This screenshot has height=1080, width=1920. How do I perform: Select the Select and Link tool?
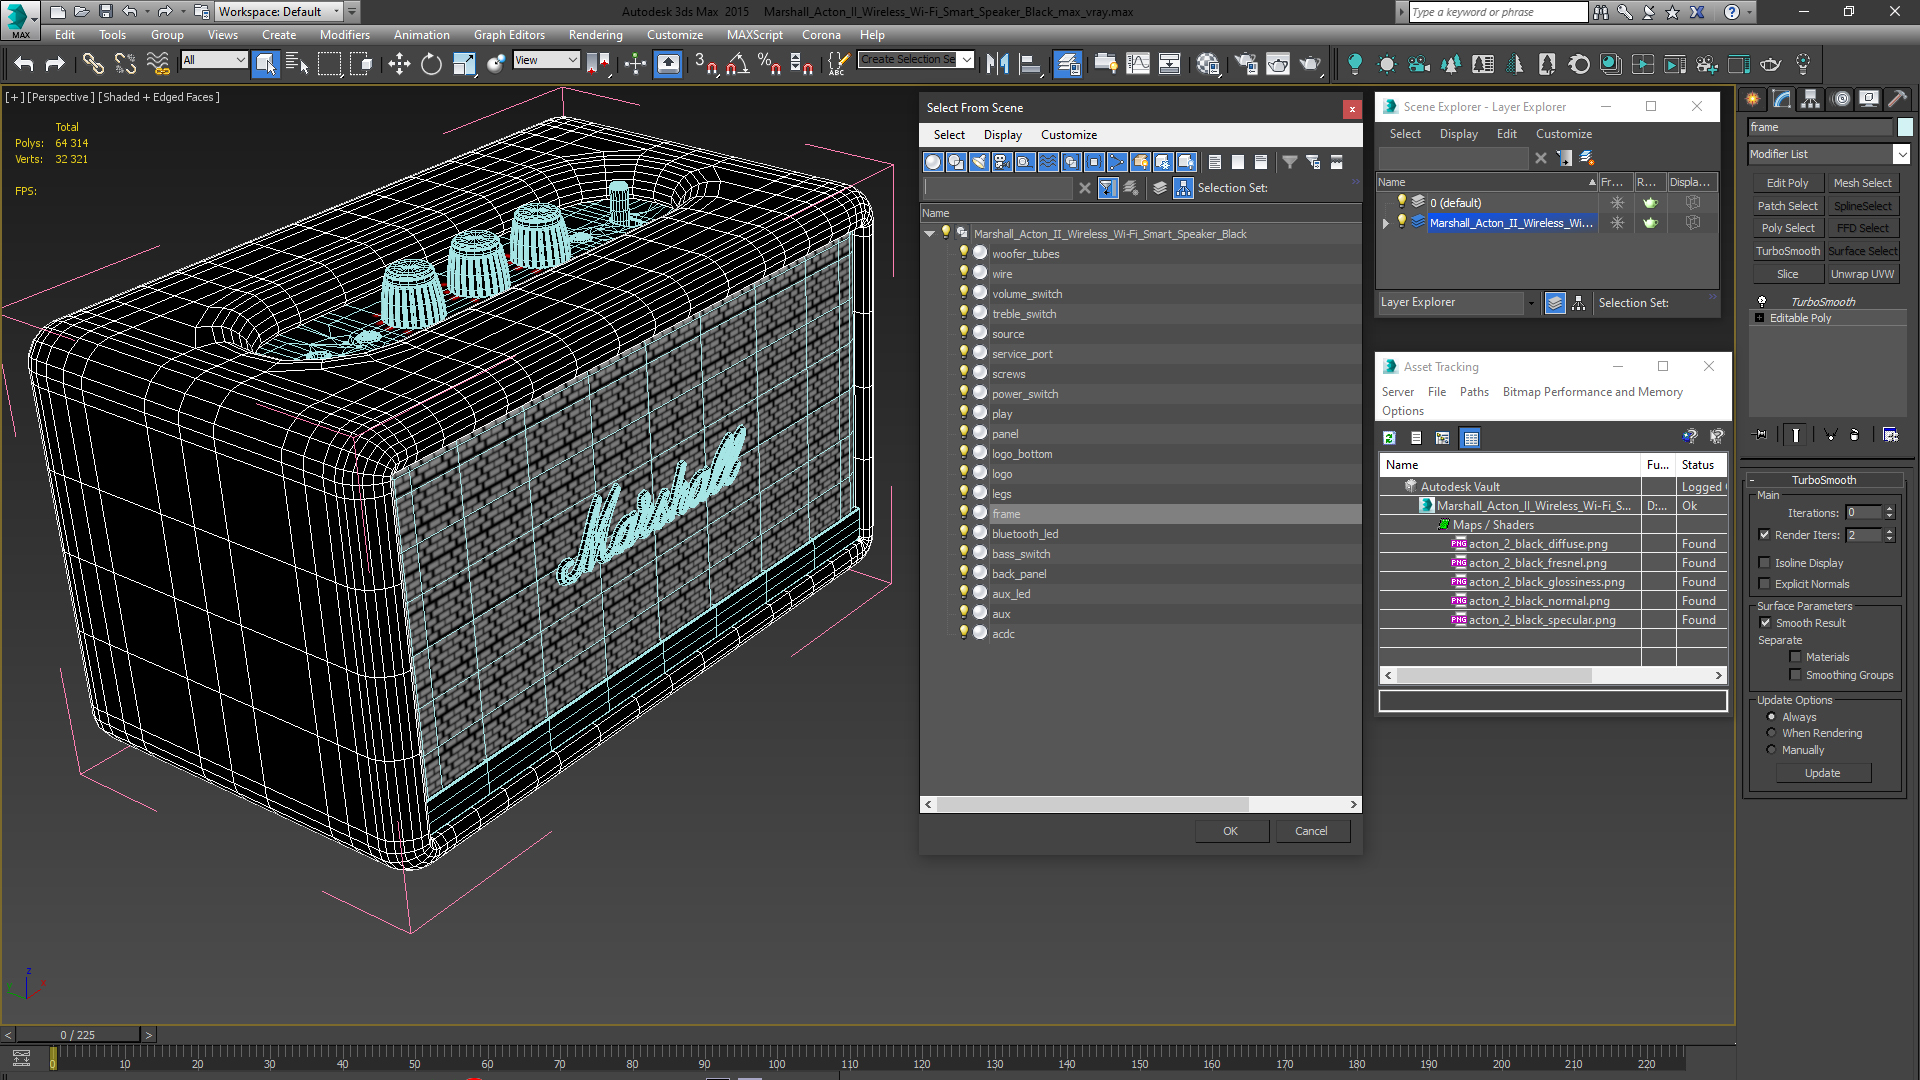click(93, 64)
